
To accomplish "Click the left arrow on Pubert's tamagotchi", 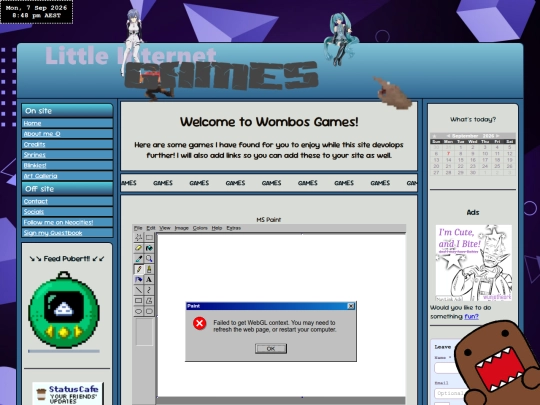I will click(49, 332).
